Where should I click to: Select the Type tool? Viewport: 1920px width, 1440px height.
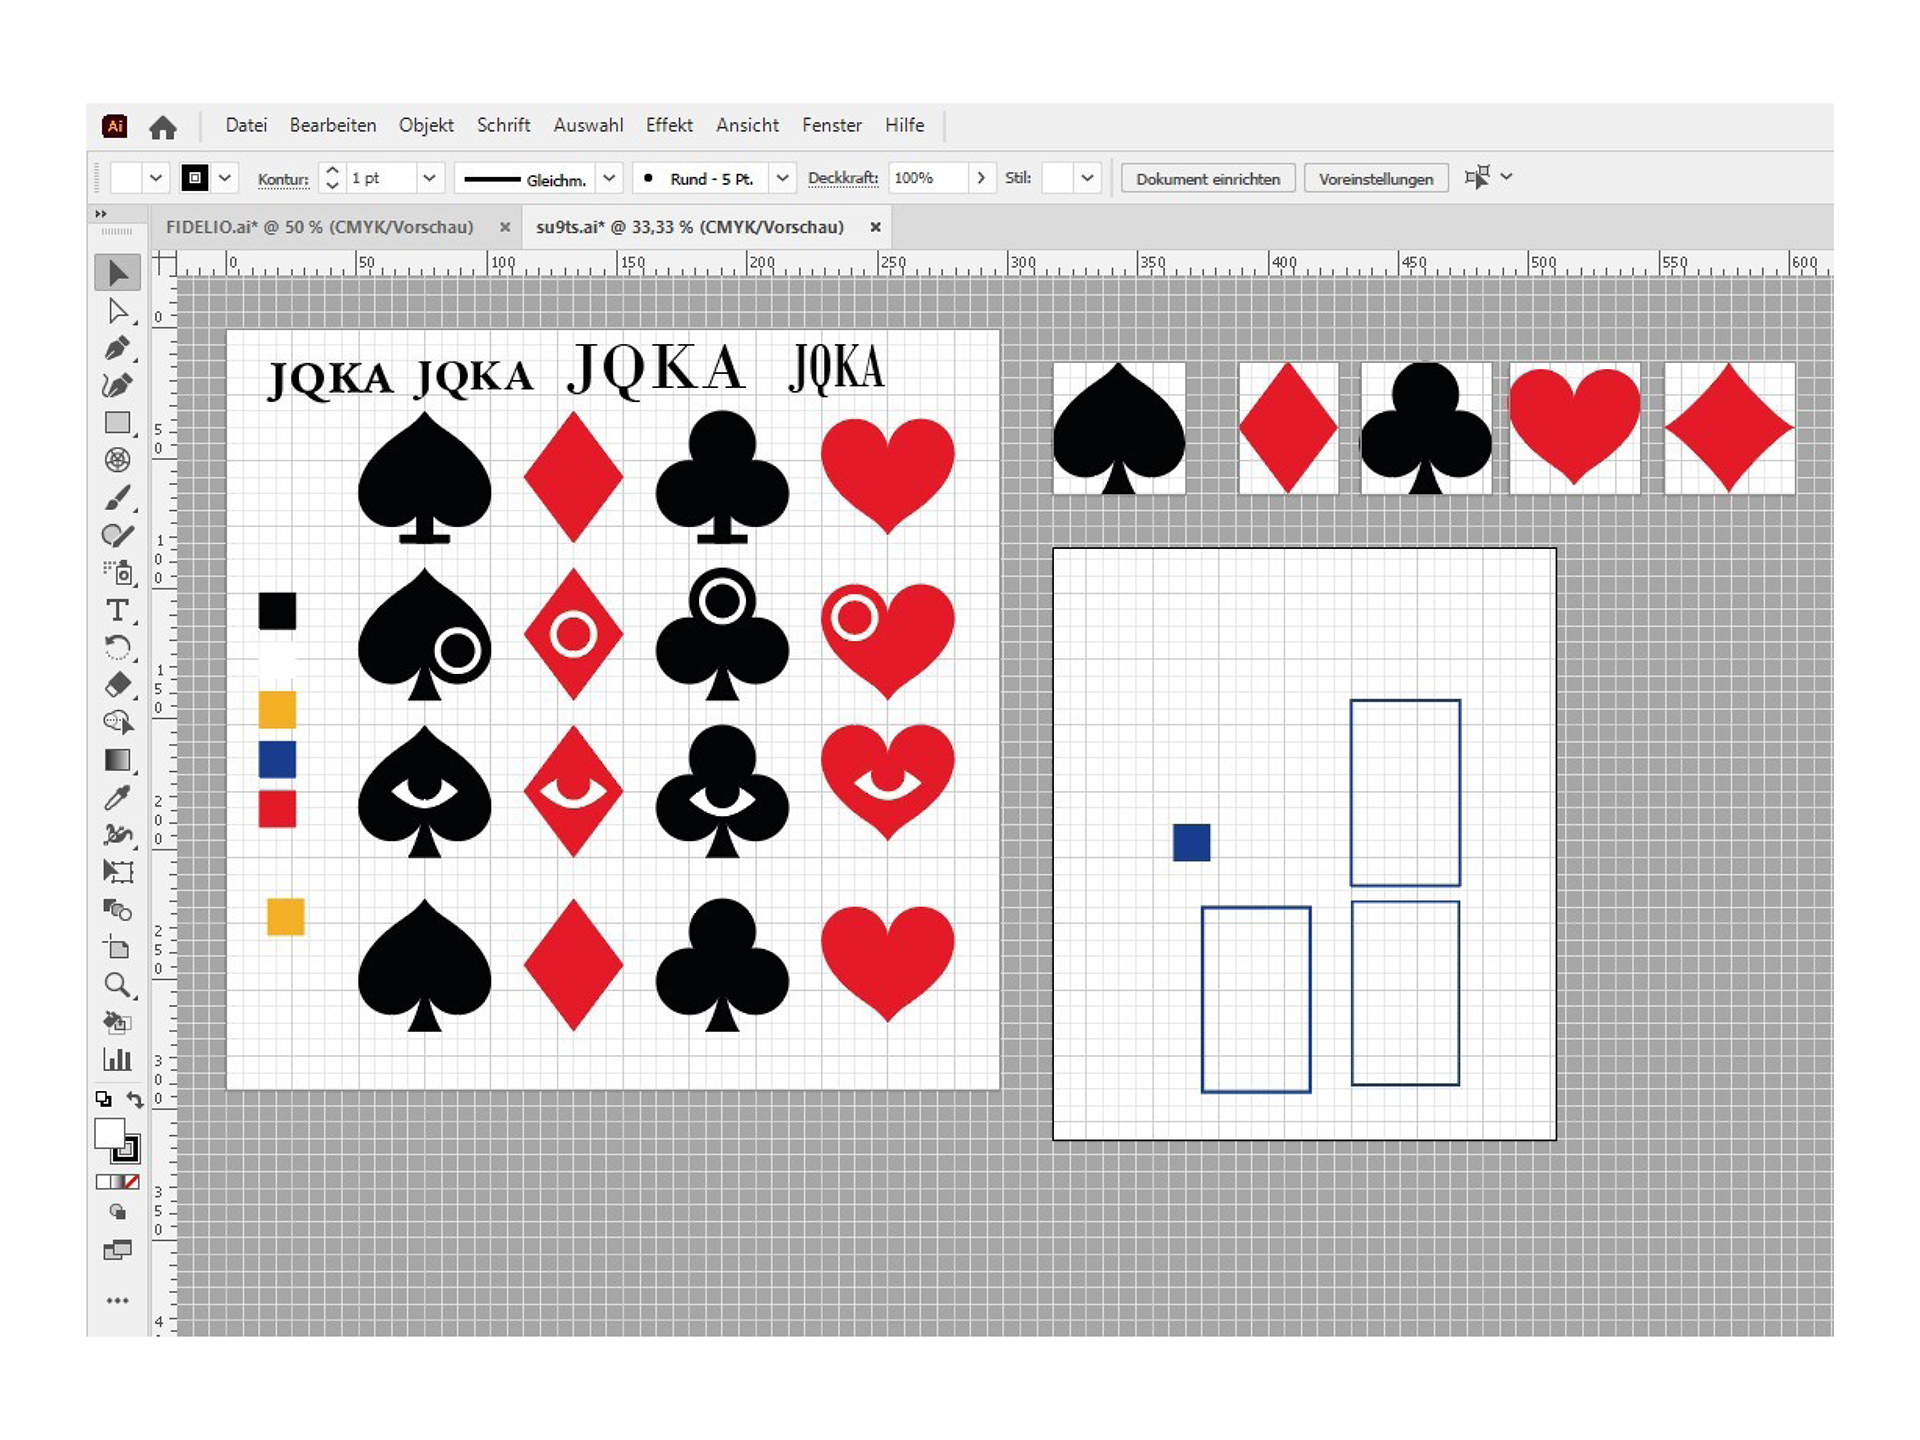(118, 610)
